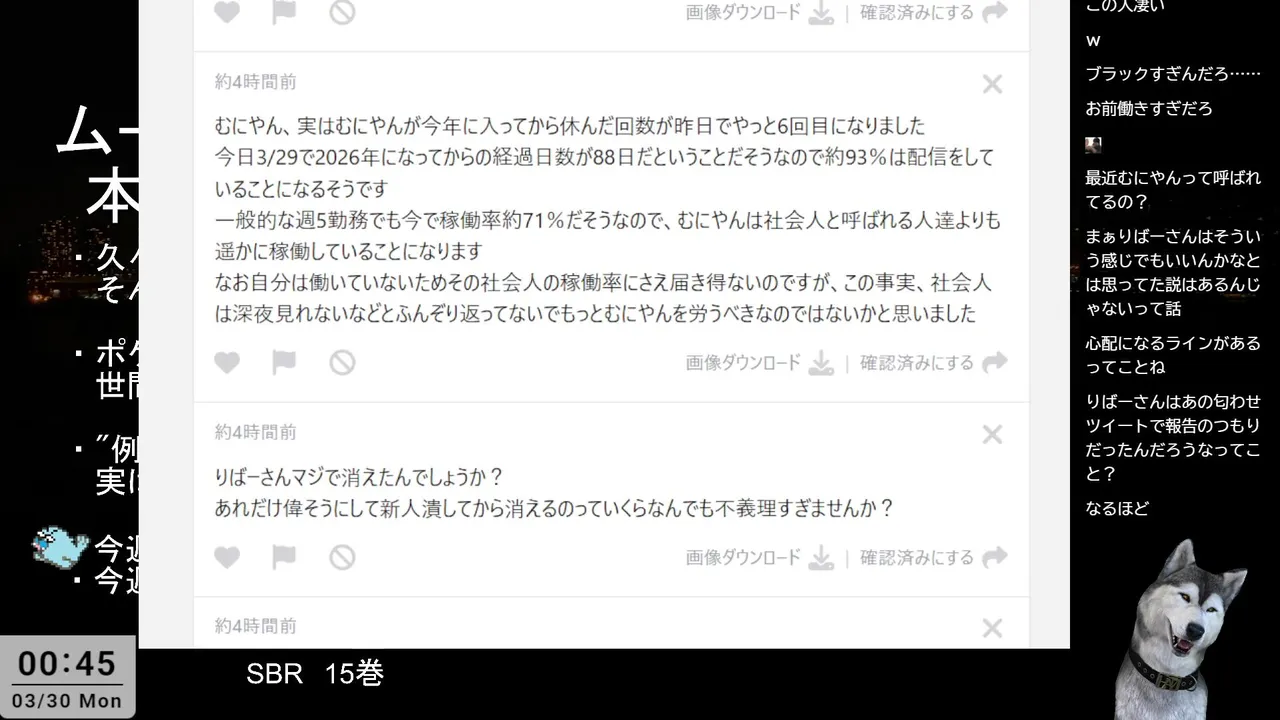Flag the りばーさん message
Image resolution: width=1280 pixels, height=720 pixels.
284,557
